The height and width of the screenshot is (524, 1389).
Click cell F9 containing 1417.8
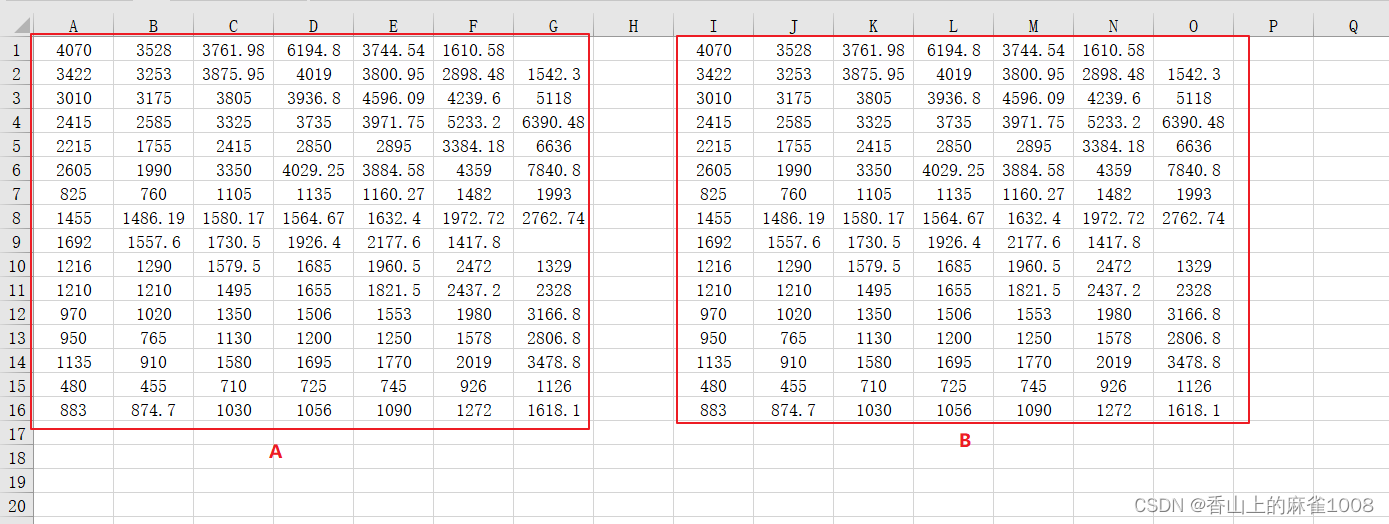474,242
